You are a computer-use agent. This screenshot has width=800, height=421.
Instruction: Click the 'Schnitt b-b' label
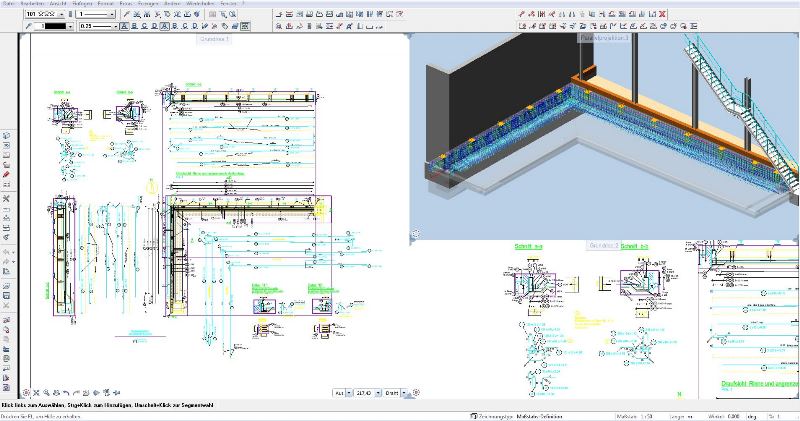tap(635, 246)
